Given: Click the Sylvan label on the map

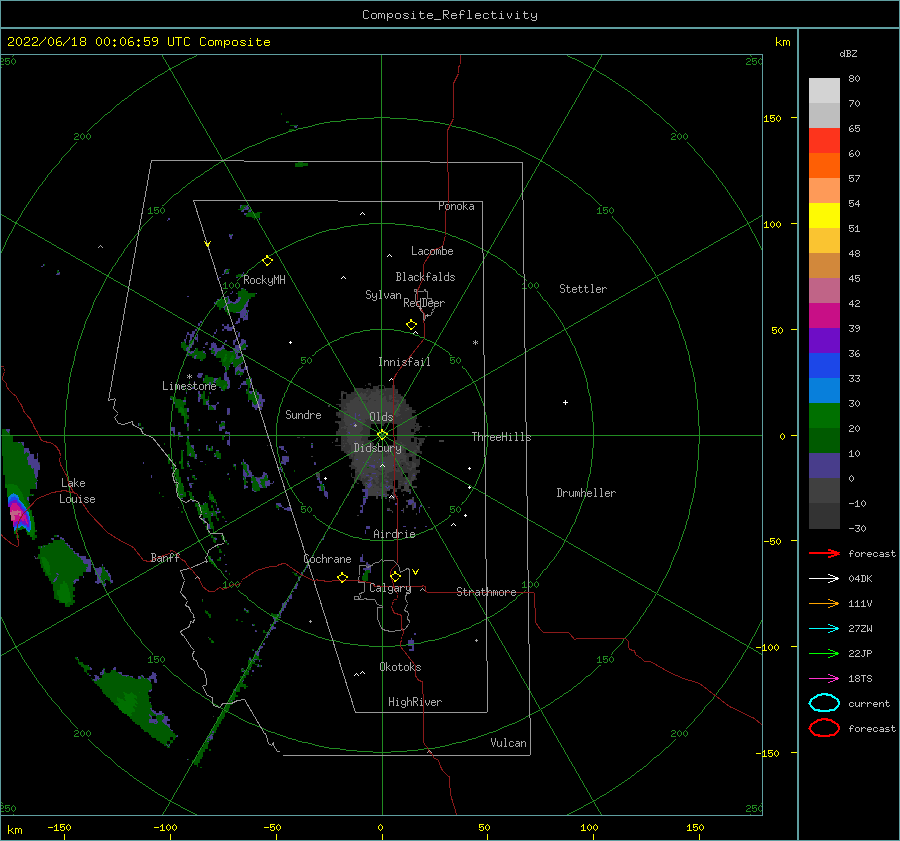Looking at the screenshot, I should coord(383,295).
